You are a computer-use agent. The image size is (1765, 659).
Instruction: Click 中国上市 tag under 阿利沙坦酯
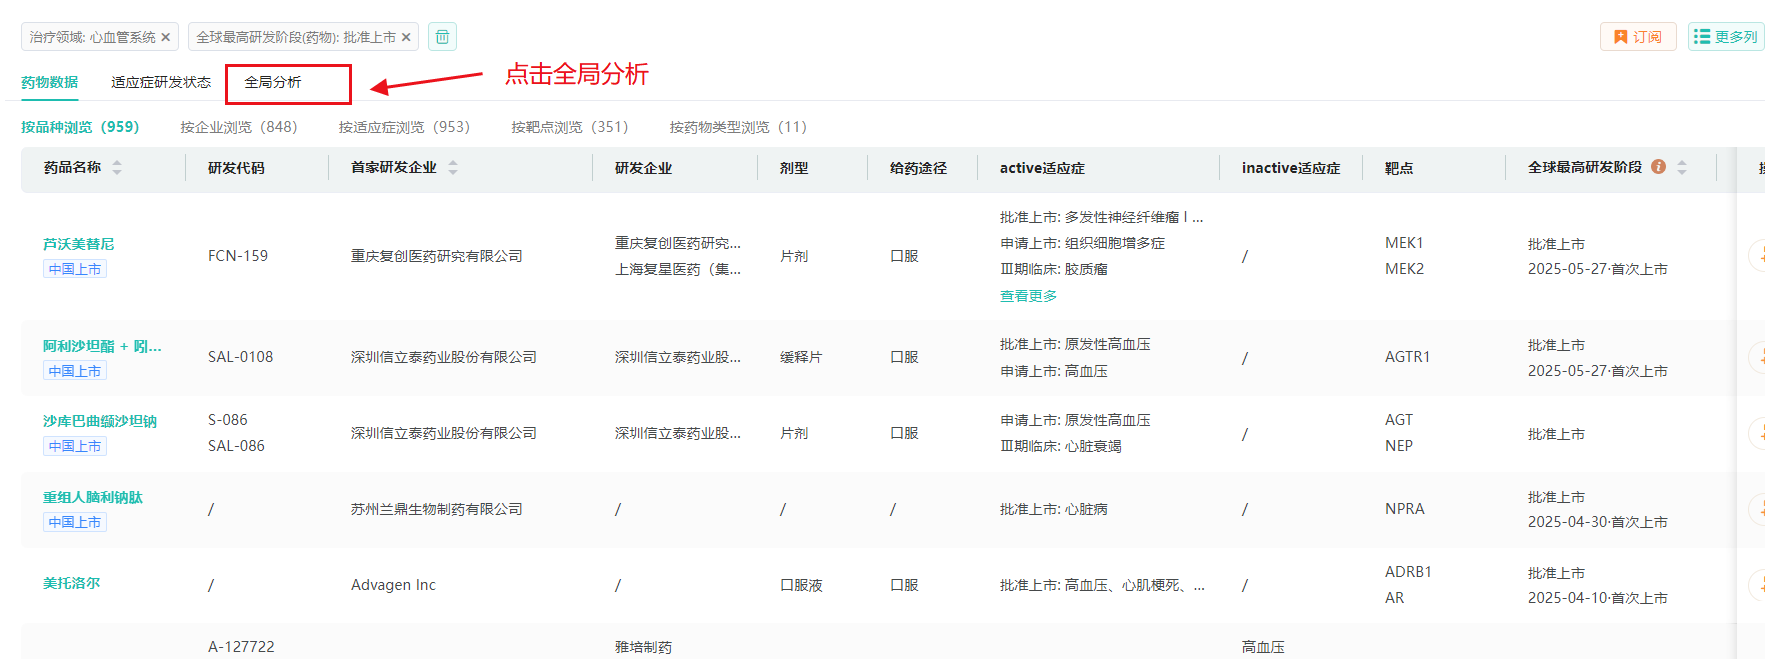click(x=75, y=371)
